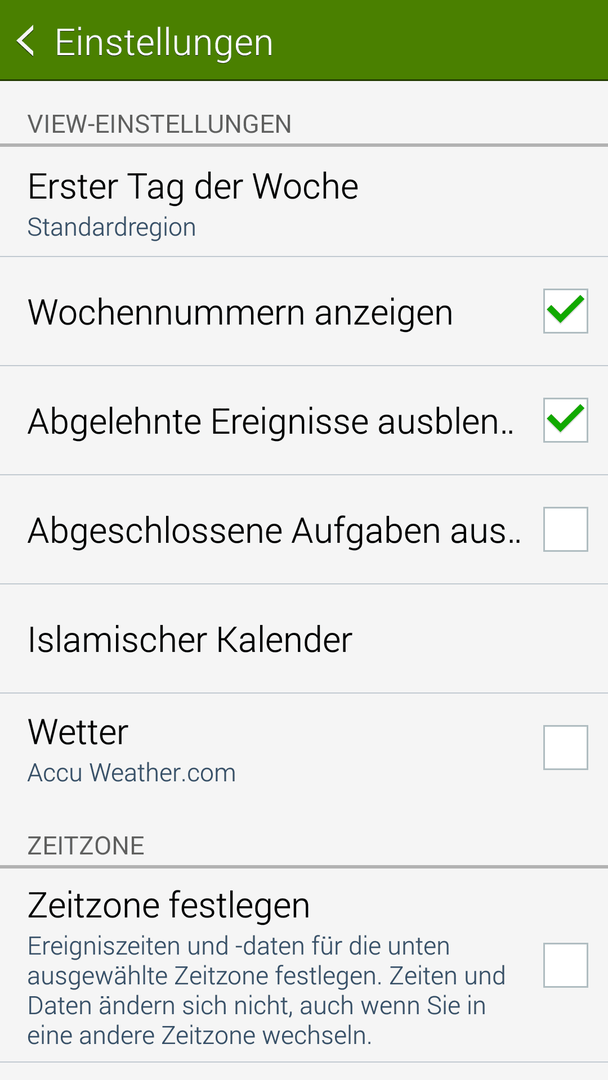Select the Standardregion value text
This screenshot has height=1080, width=608.
click(112, 227)
